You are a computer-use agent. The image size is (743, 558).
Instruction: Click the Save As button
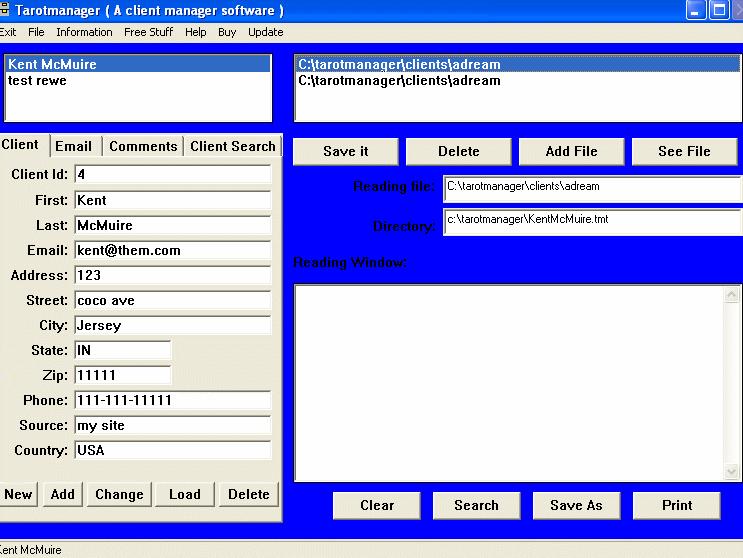576,505
